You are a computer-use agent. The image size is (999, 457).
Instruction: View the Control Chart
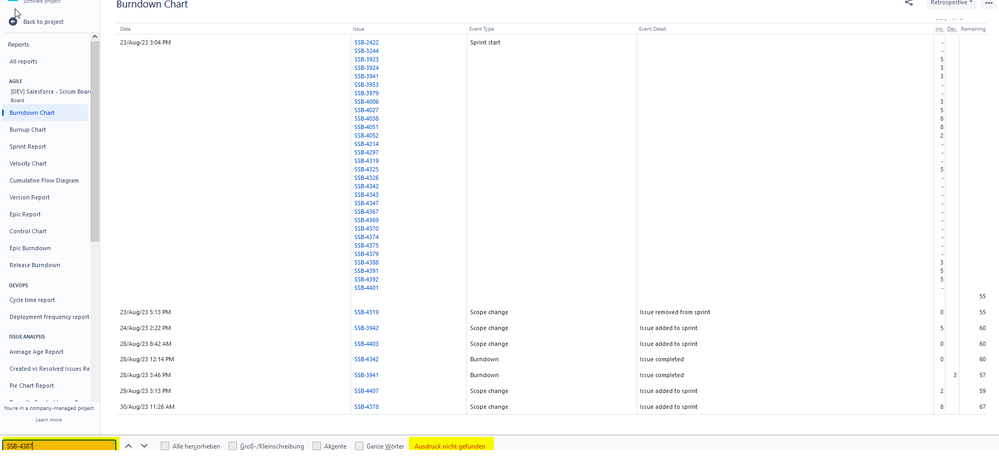(27, 231)
